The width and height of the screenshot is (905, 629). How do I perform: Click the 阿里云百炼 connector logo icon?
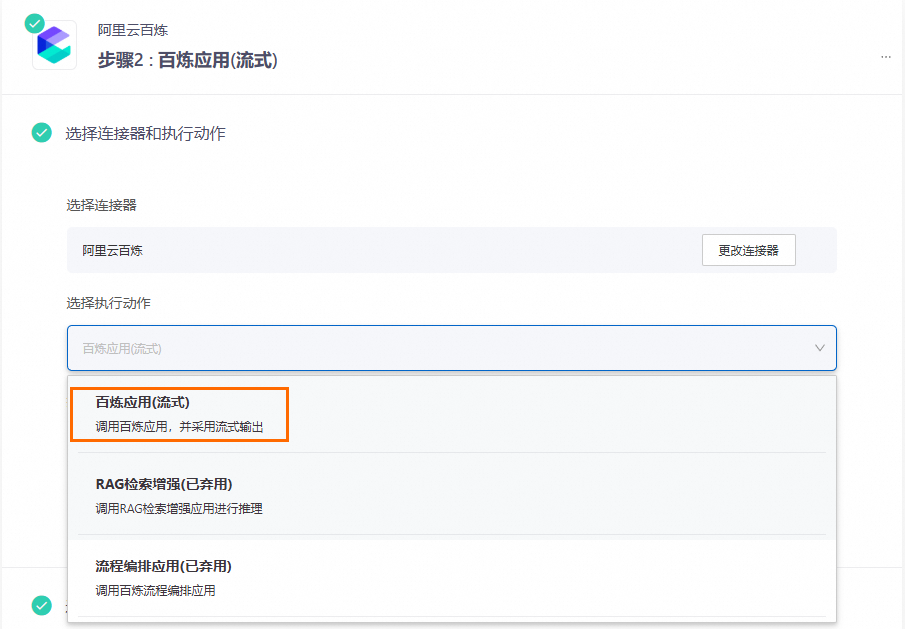click(54, 45)
